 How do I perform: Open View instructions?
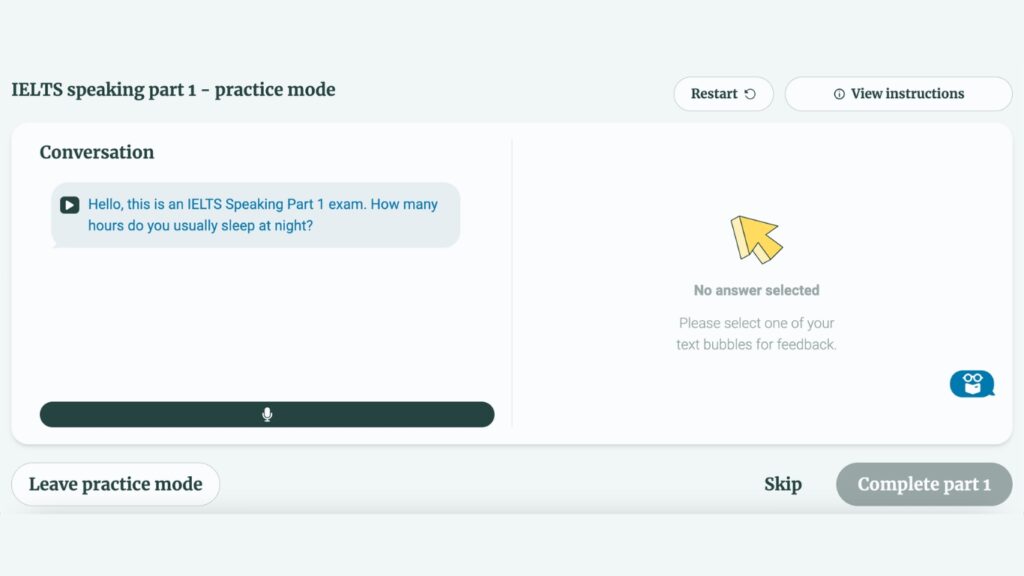pyautogui.click(x=898, y=93)
